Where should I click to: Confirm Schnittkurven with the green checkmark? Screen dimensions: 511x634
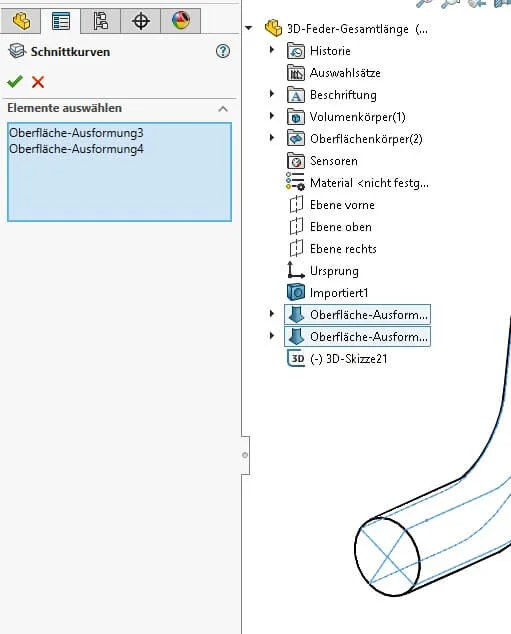(15, 82)
